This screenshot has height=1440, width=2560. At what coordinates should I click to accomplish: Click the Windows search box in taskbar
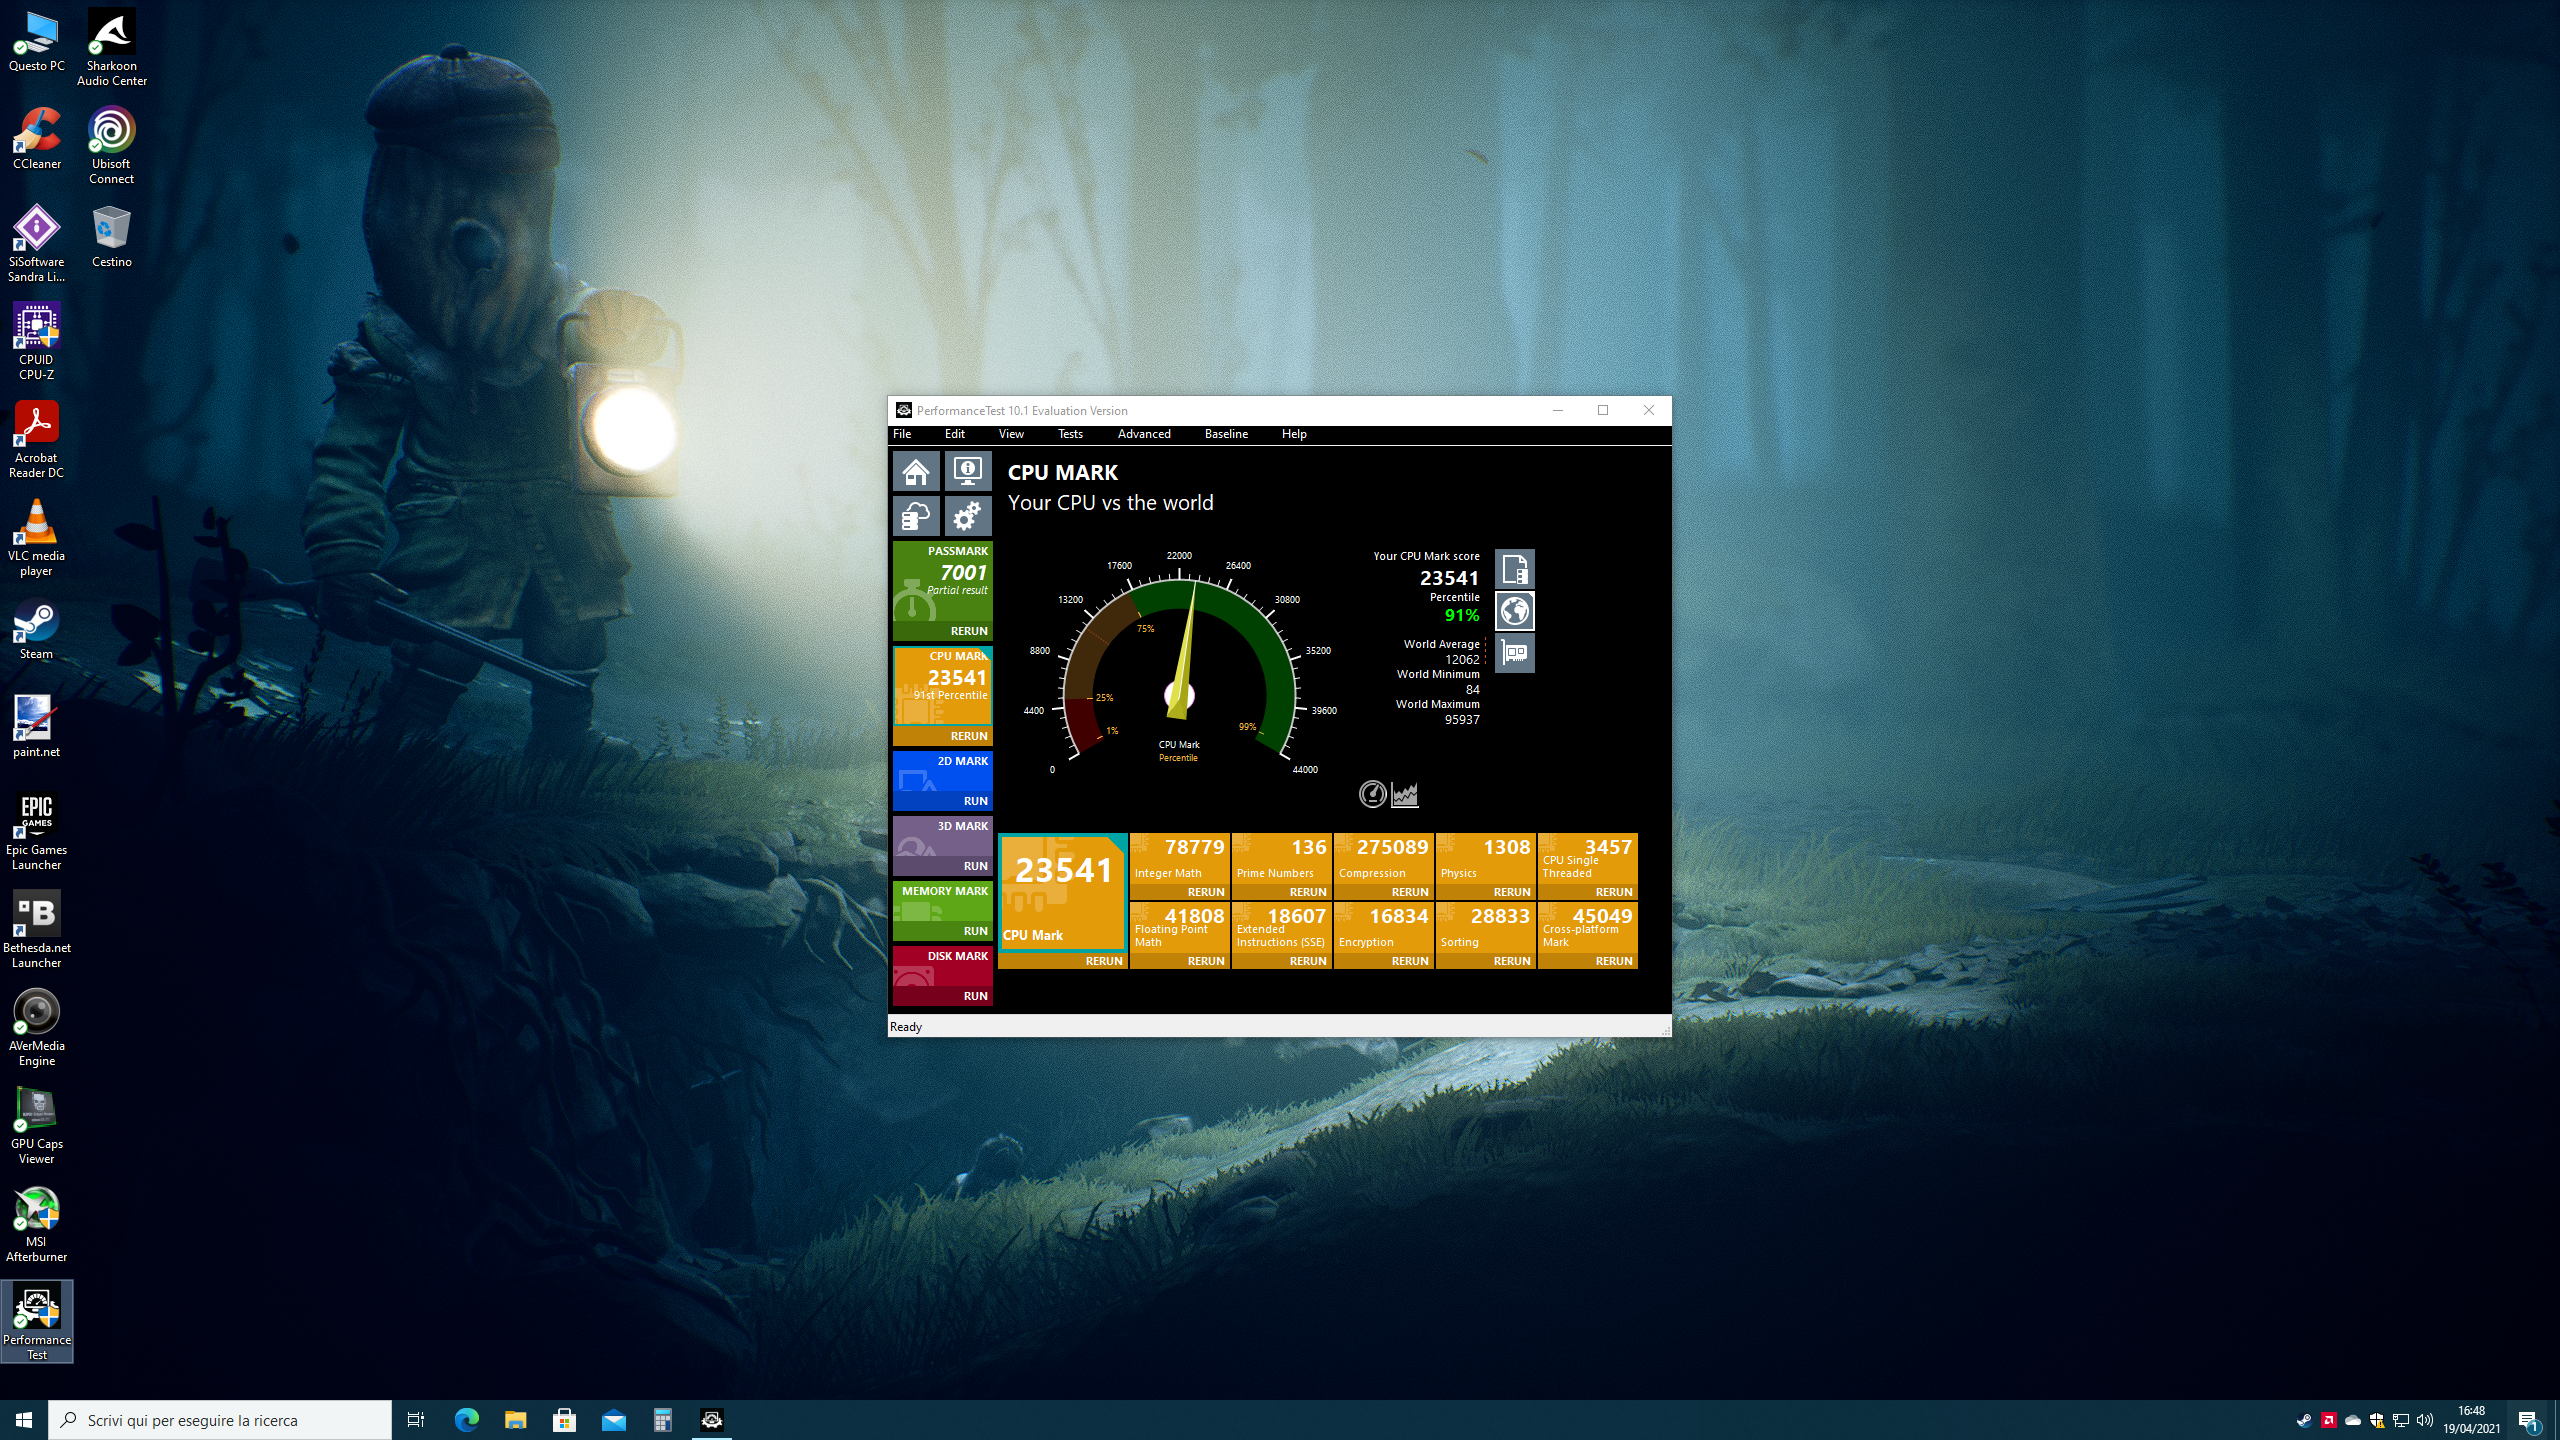click(x=220, y=1420)
